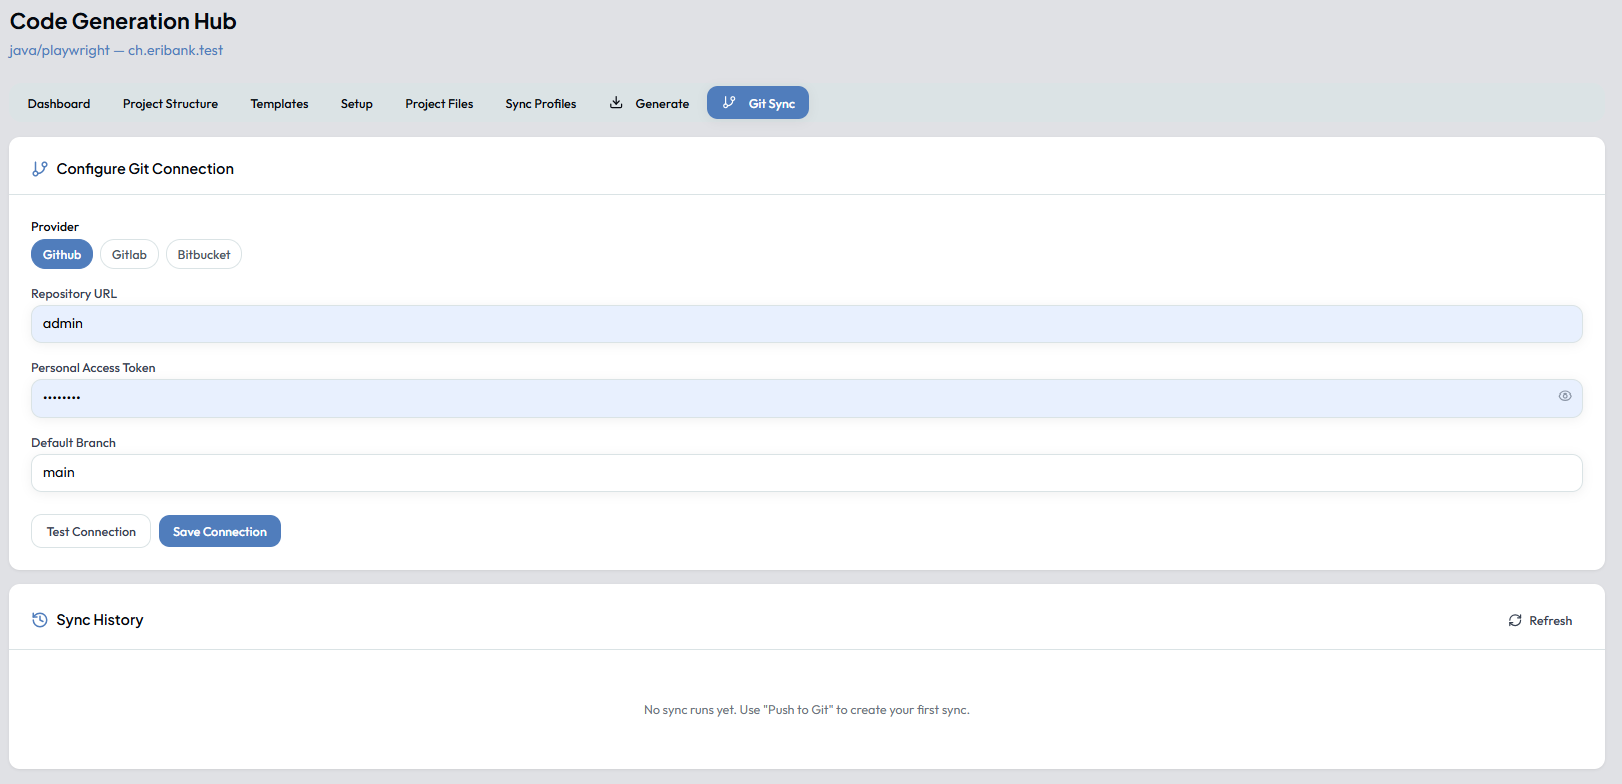This screenshot has height=784, width=1622.
Task: Switch to Project Structure tab
Action: [x=170, y=103]
